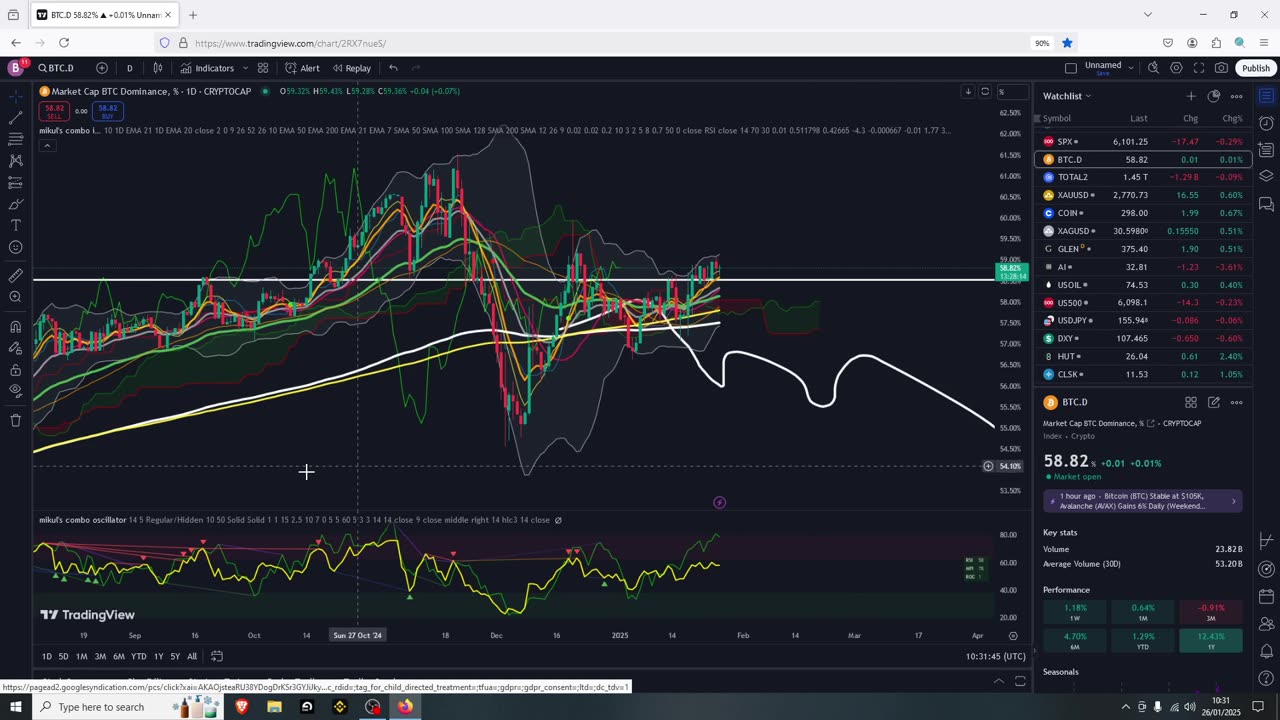Open the Indicators dialog
Screen dimensions: 1280x720
[x=207, y=68]
